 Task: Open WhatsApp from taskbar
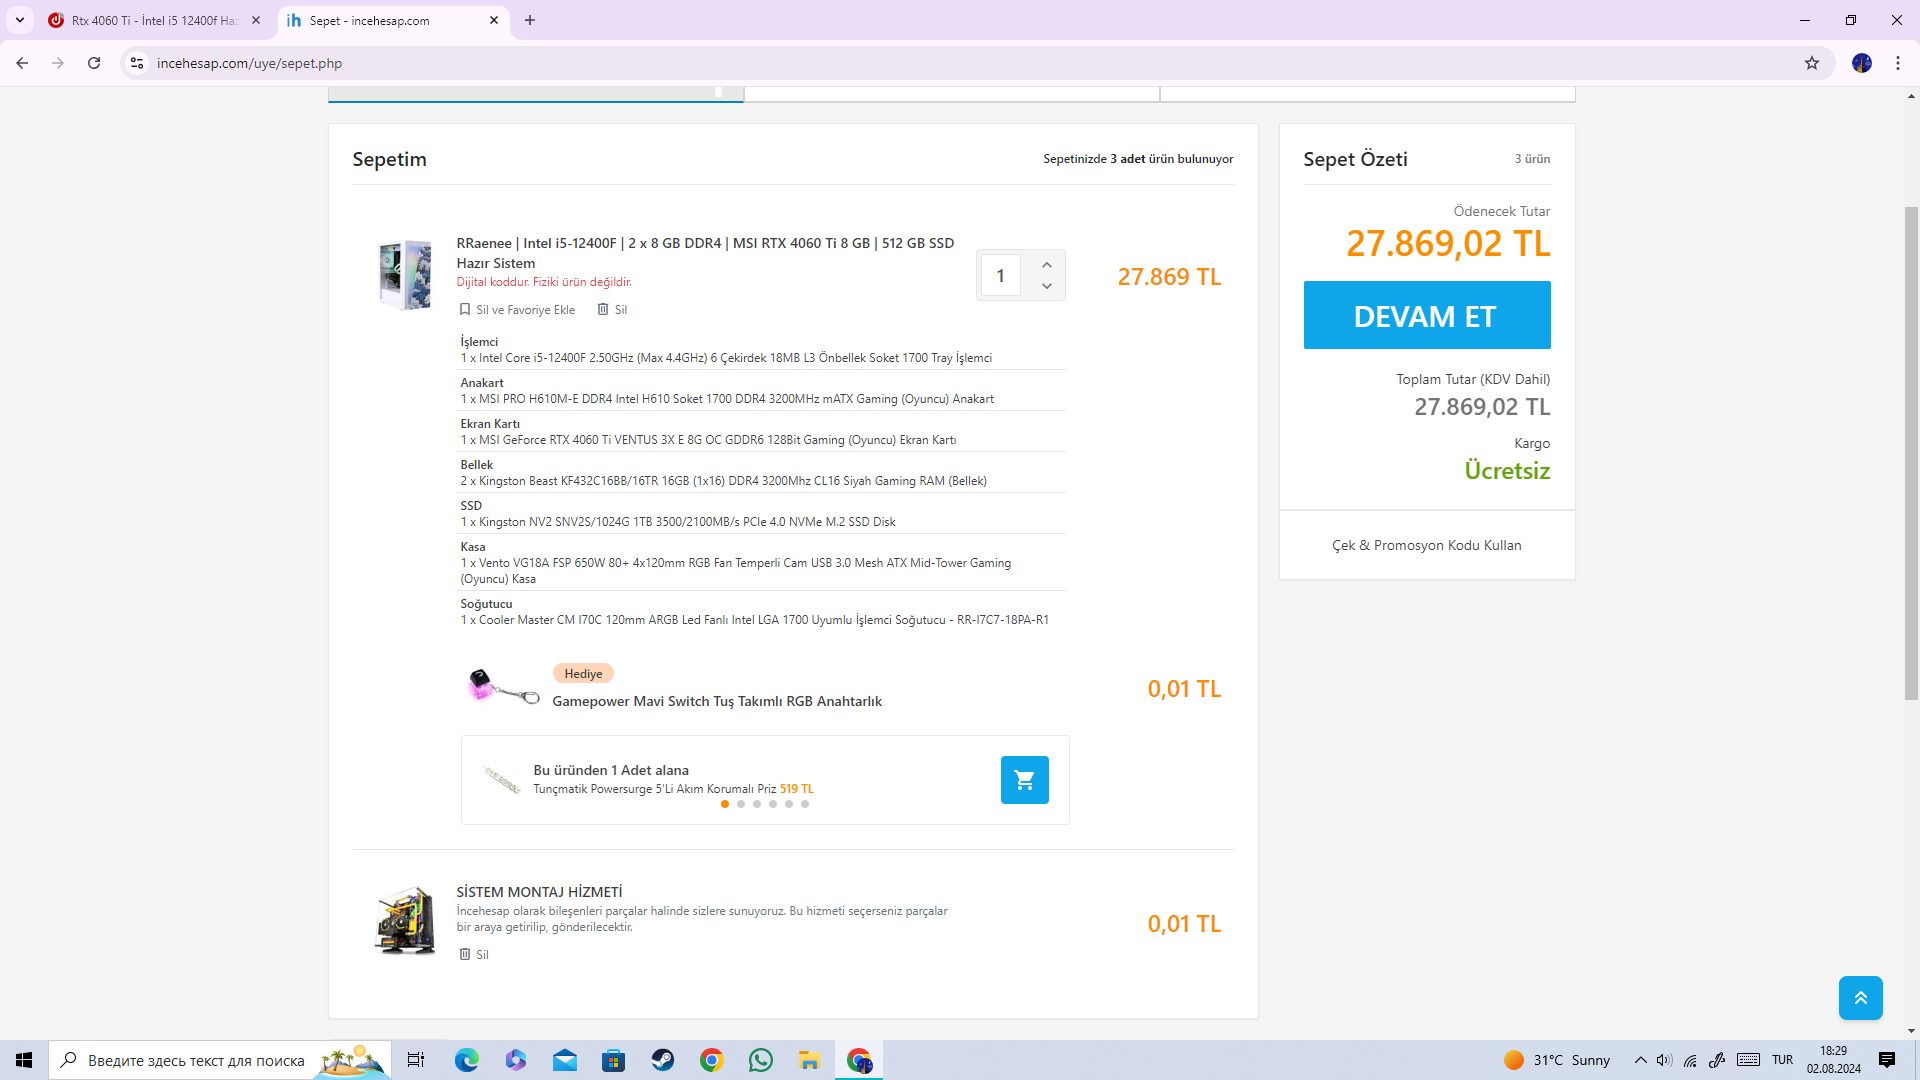(x=760, y=1060)
